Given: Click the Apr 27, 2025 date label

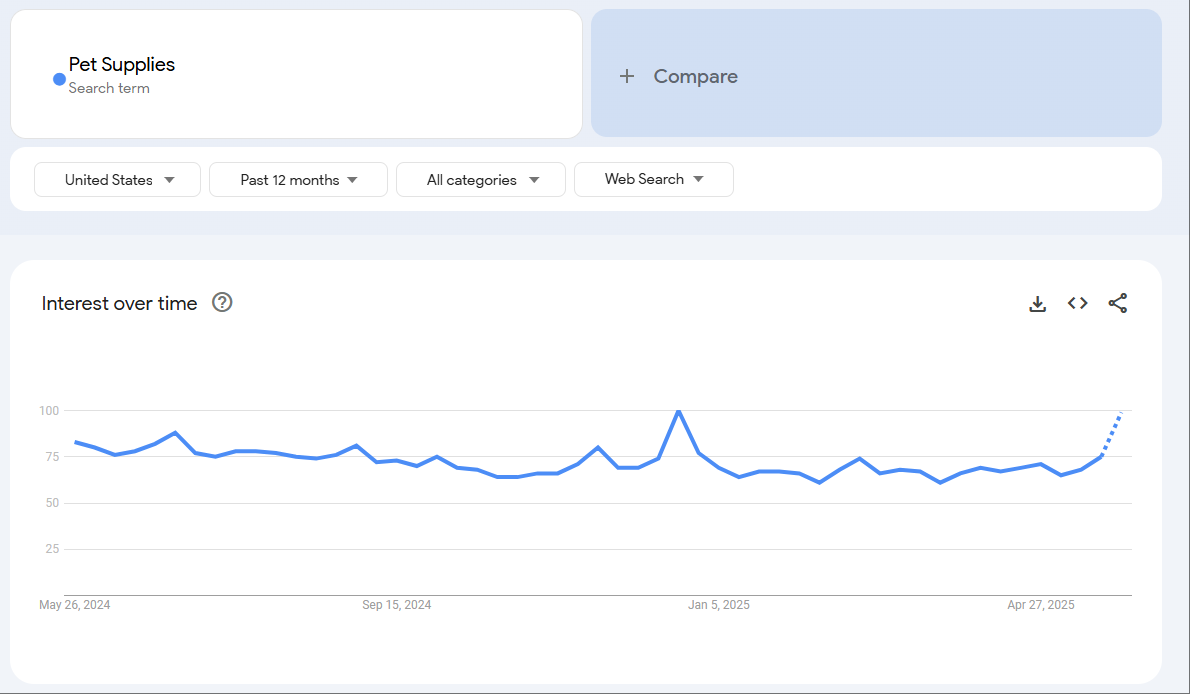Looking at the screenshot, I should pyautogui.click(x=1041, y=604).
